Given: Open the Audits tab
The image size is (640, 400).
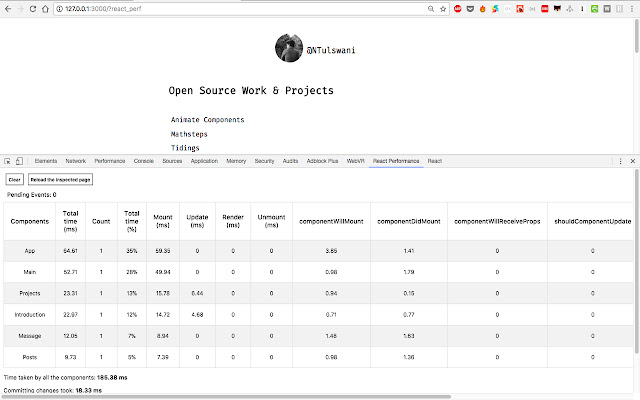Looking at the screenshot, I should click(290, 161).
